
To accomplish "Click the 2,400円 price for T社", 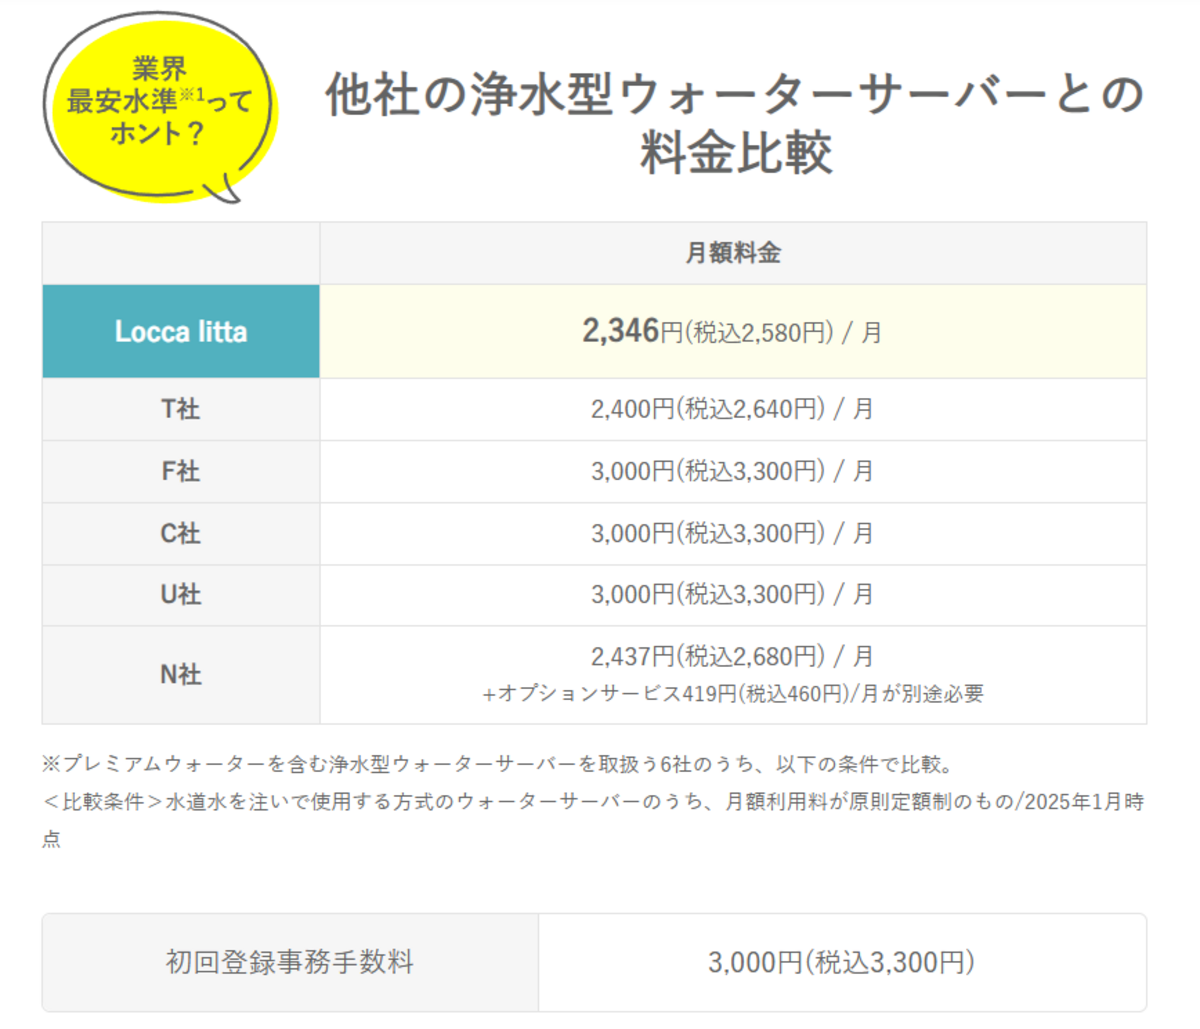I will (x=733, y=409).
